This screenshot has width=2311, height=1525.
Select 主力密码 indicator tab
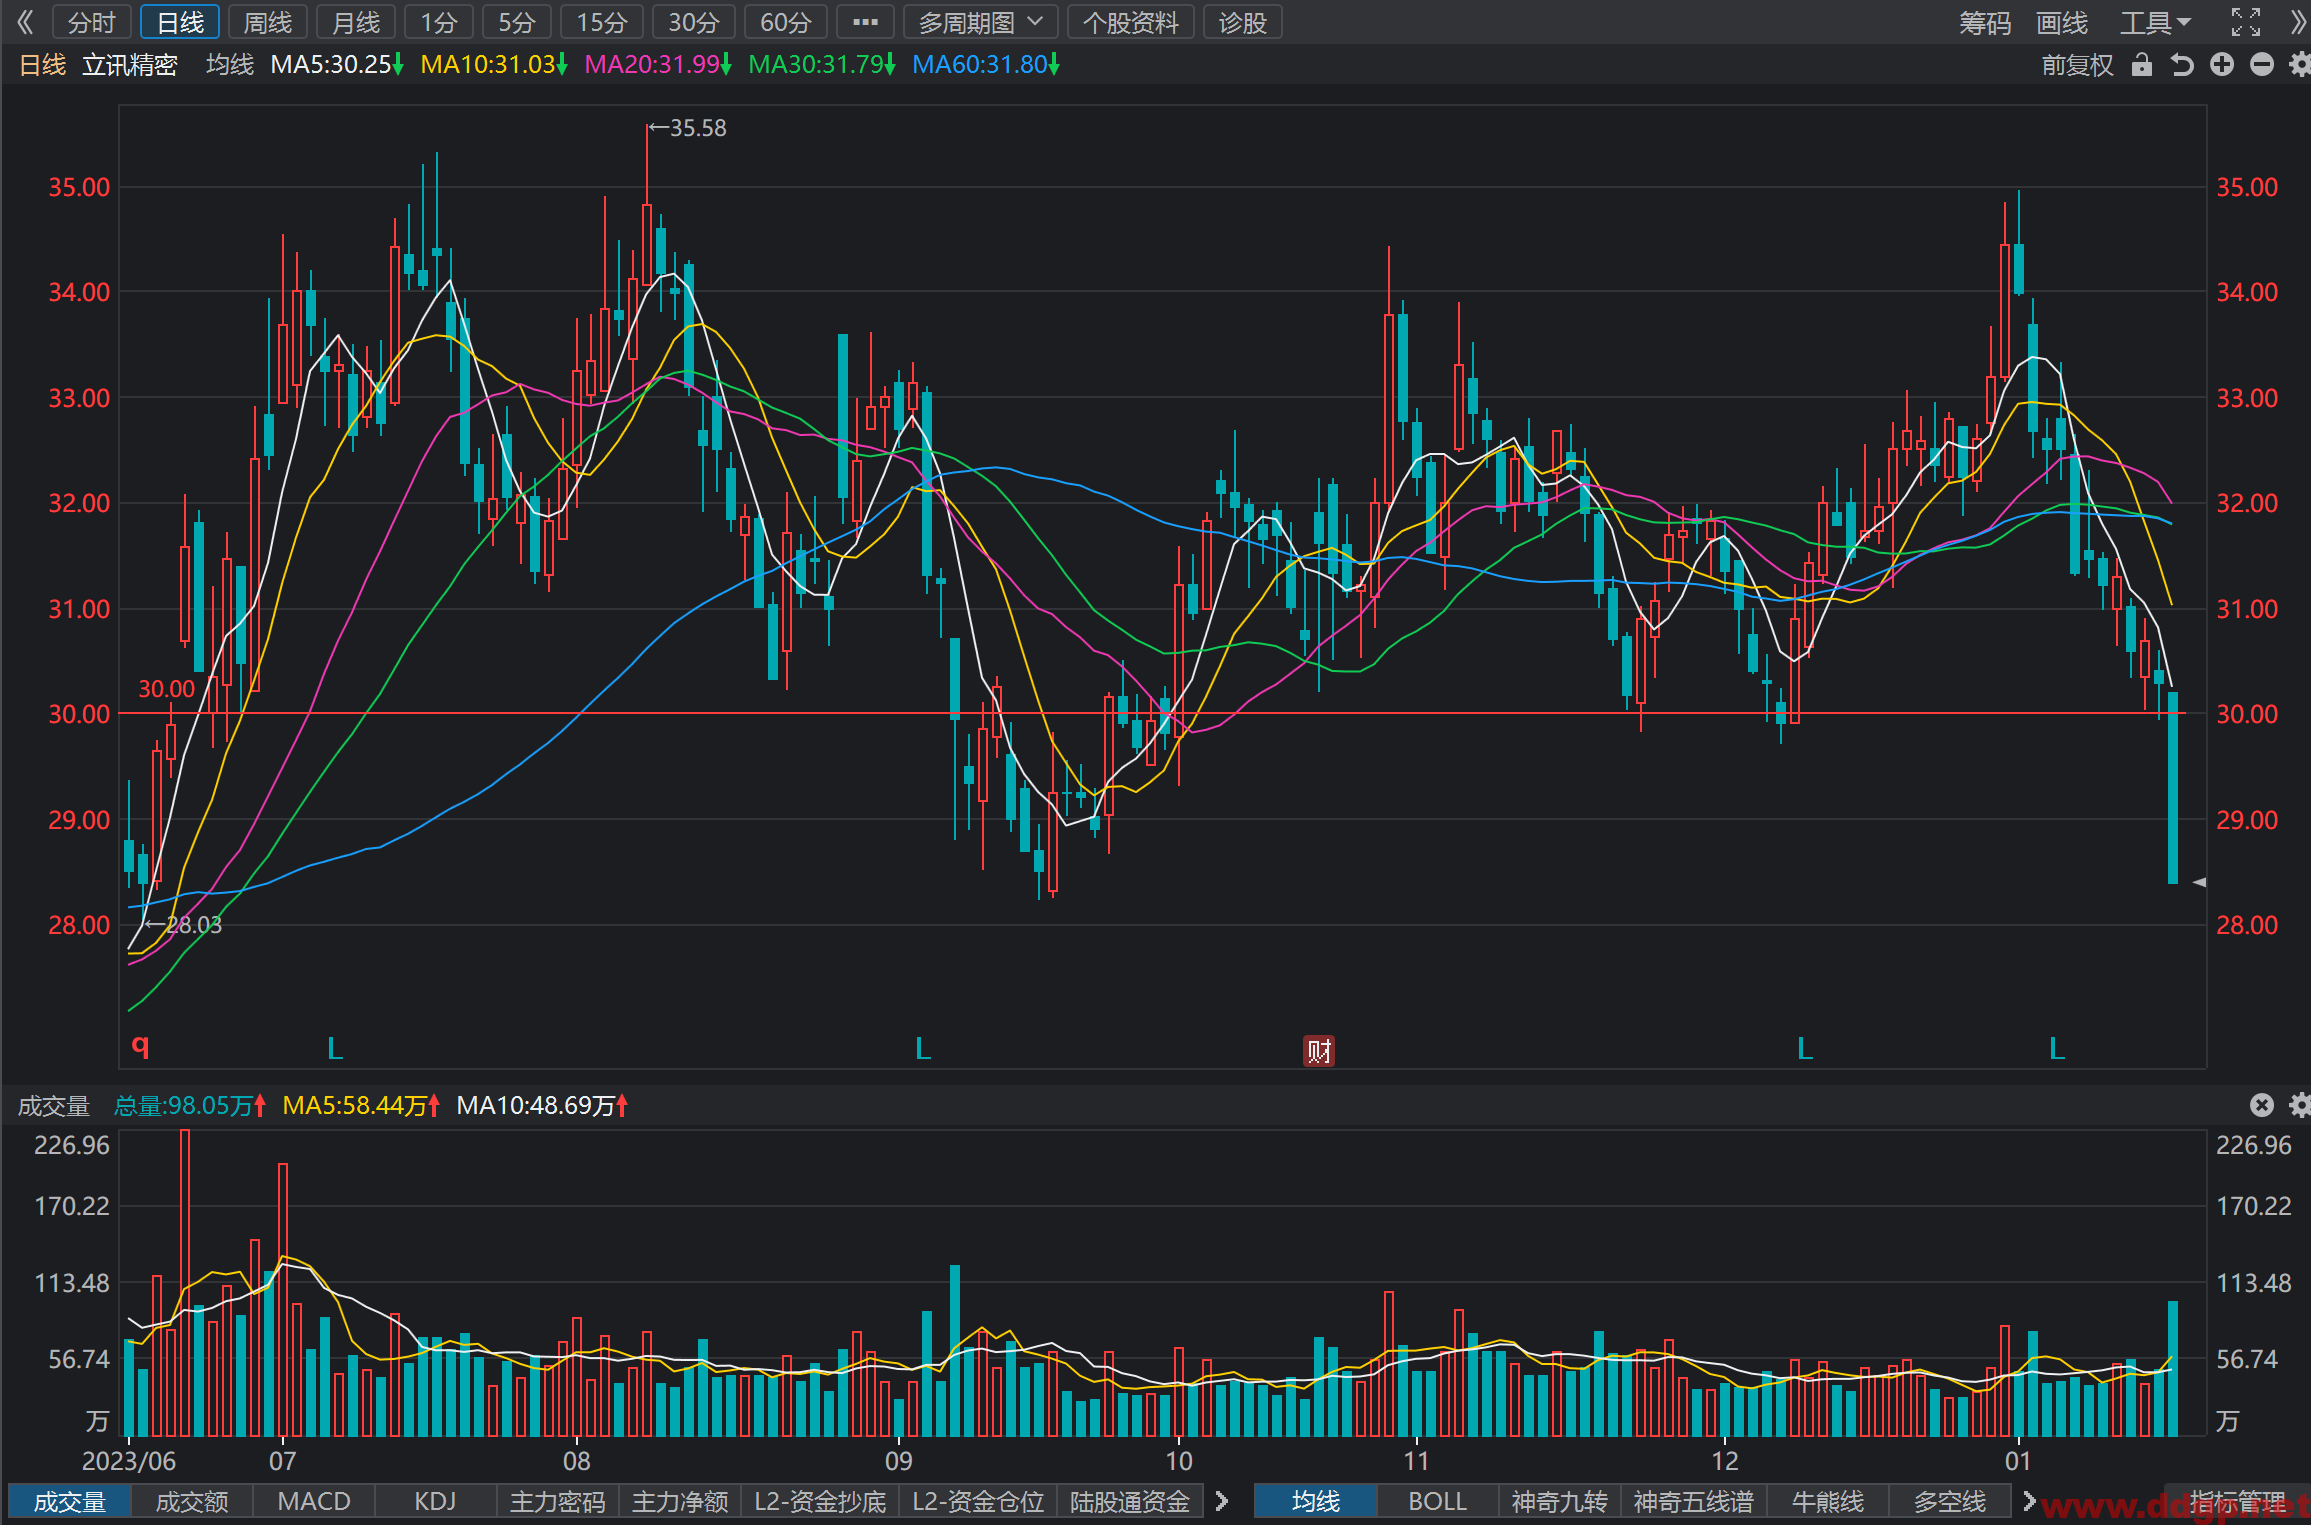(x=558, y=1501)
